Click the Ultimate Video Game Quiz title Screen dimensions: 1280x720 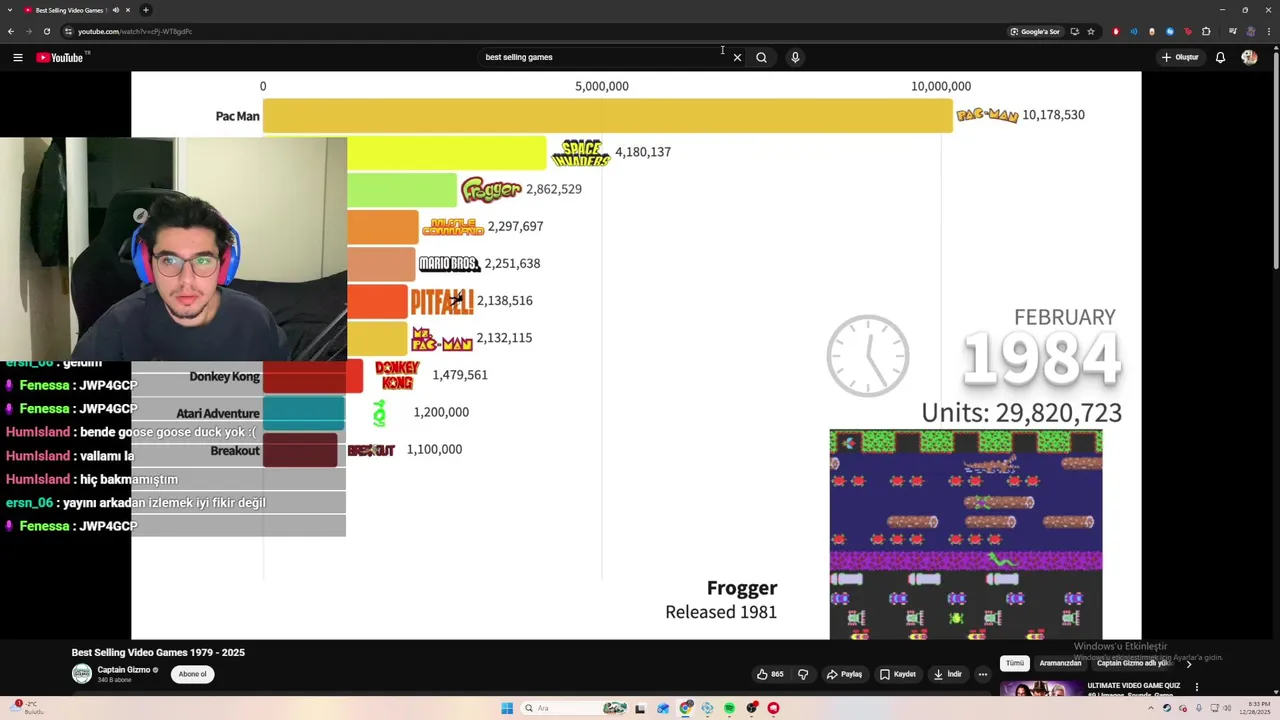tap(1134, 686)
